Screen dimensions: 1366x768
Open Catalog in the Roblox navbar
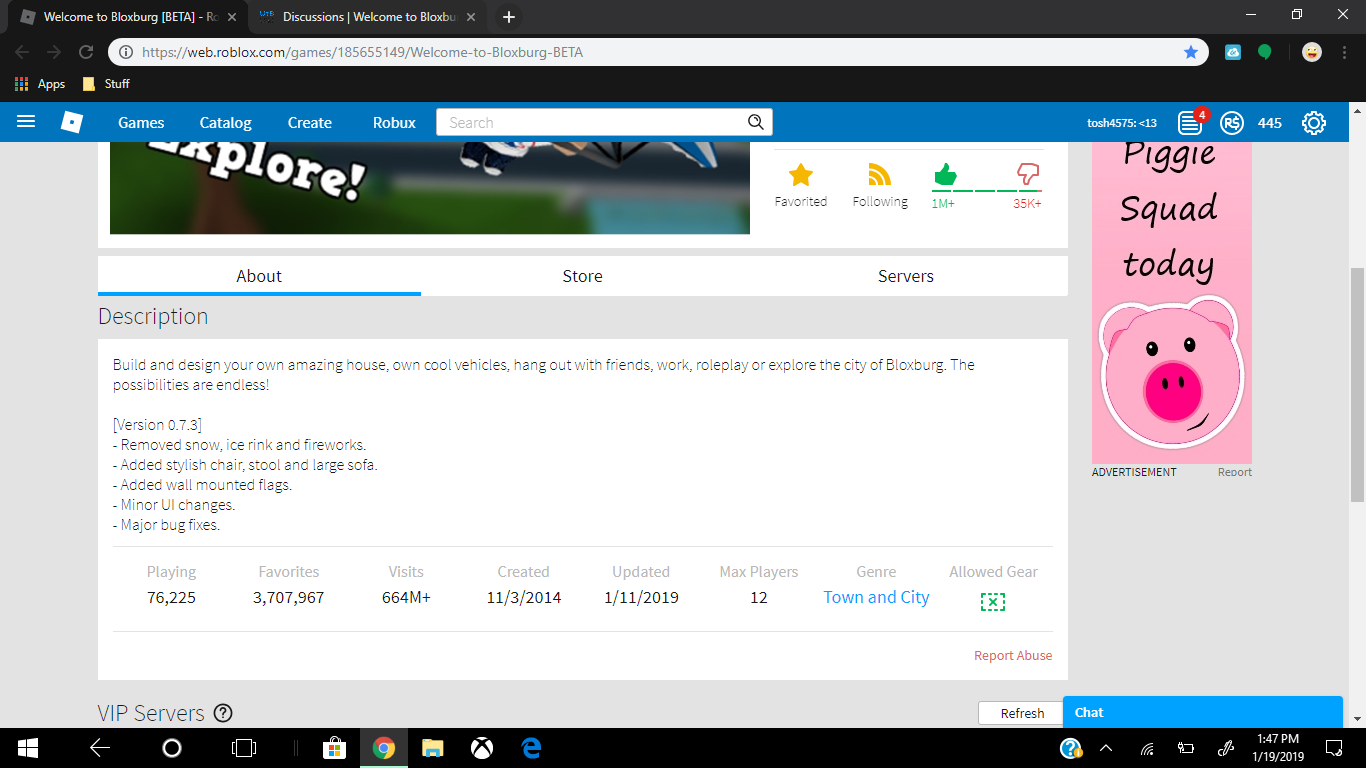click(x=226, y=123)
